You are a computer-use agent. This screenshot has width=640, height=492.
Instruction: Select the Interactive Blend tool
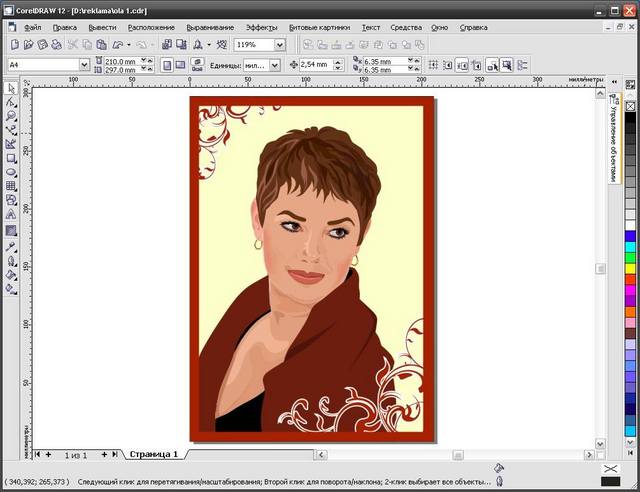11,231
